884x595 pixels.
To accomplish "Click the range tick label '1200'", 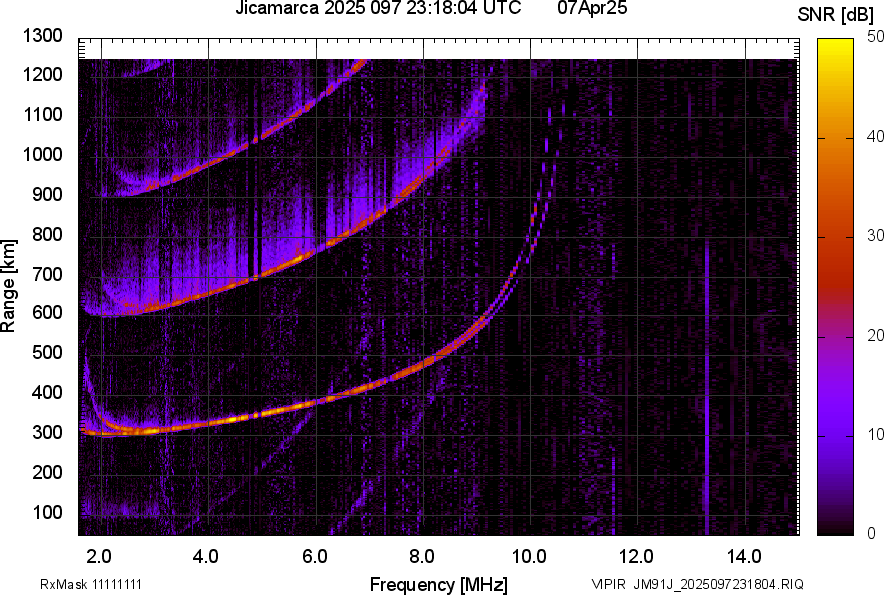I will pyautogui.click(x=42, y=74).
